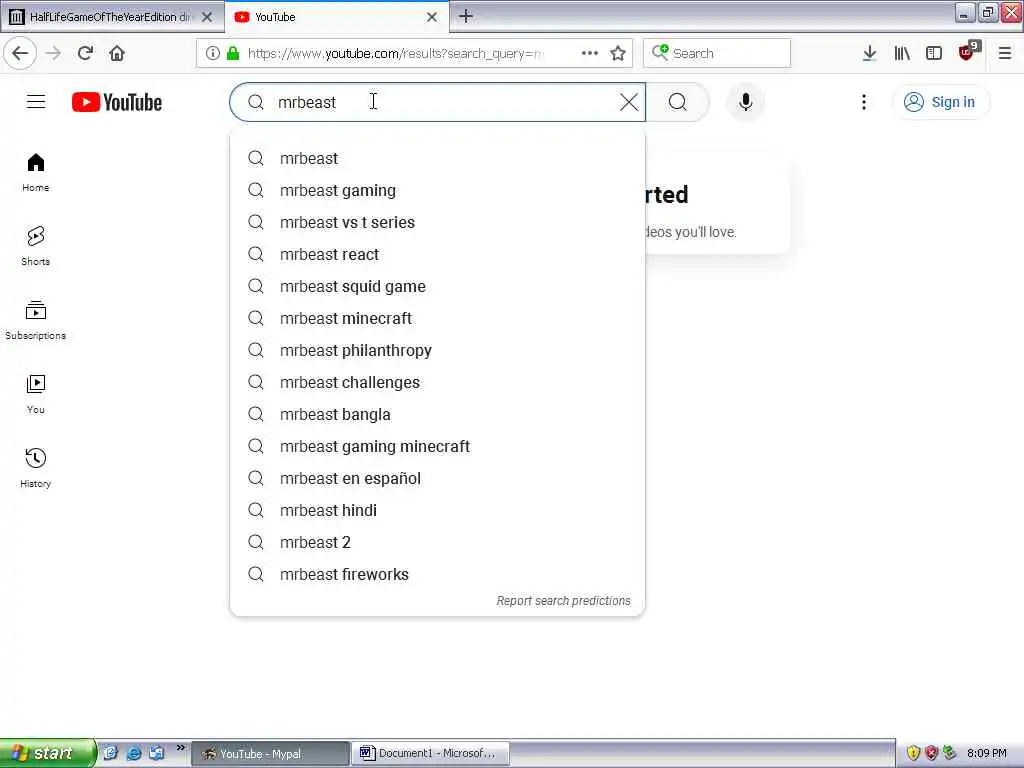Open History in the sidebar
The height and width of the screenshot is (768, 1024).
pos(36,468)
